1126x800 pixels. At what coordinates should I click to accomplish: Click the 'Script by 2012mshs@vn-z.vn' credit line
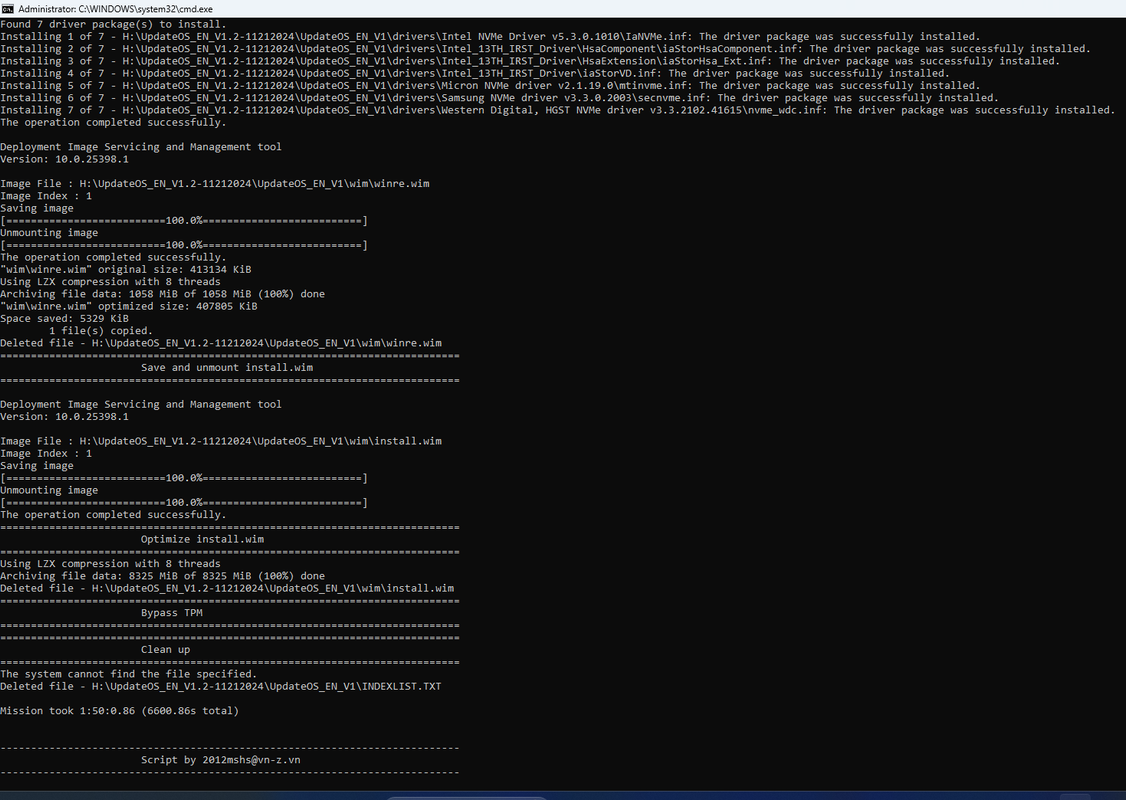pos(220,760)
